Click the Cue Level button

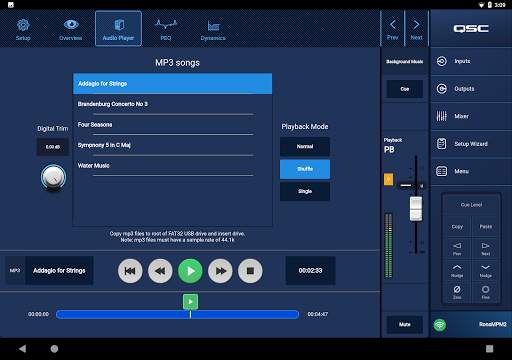pos(471,205)
